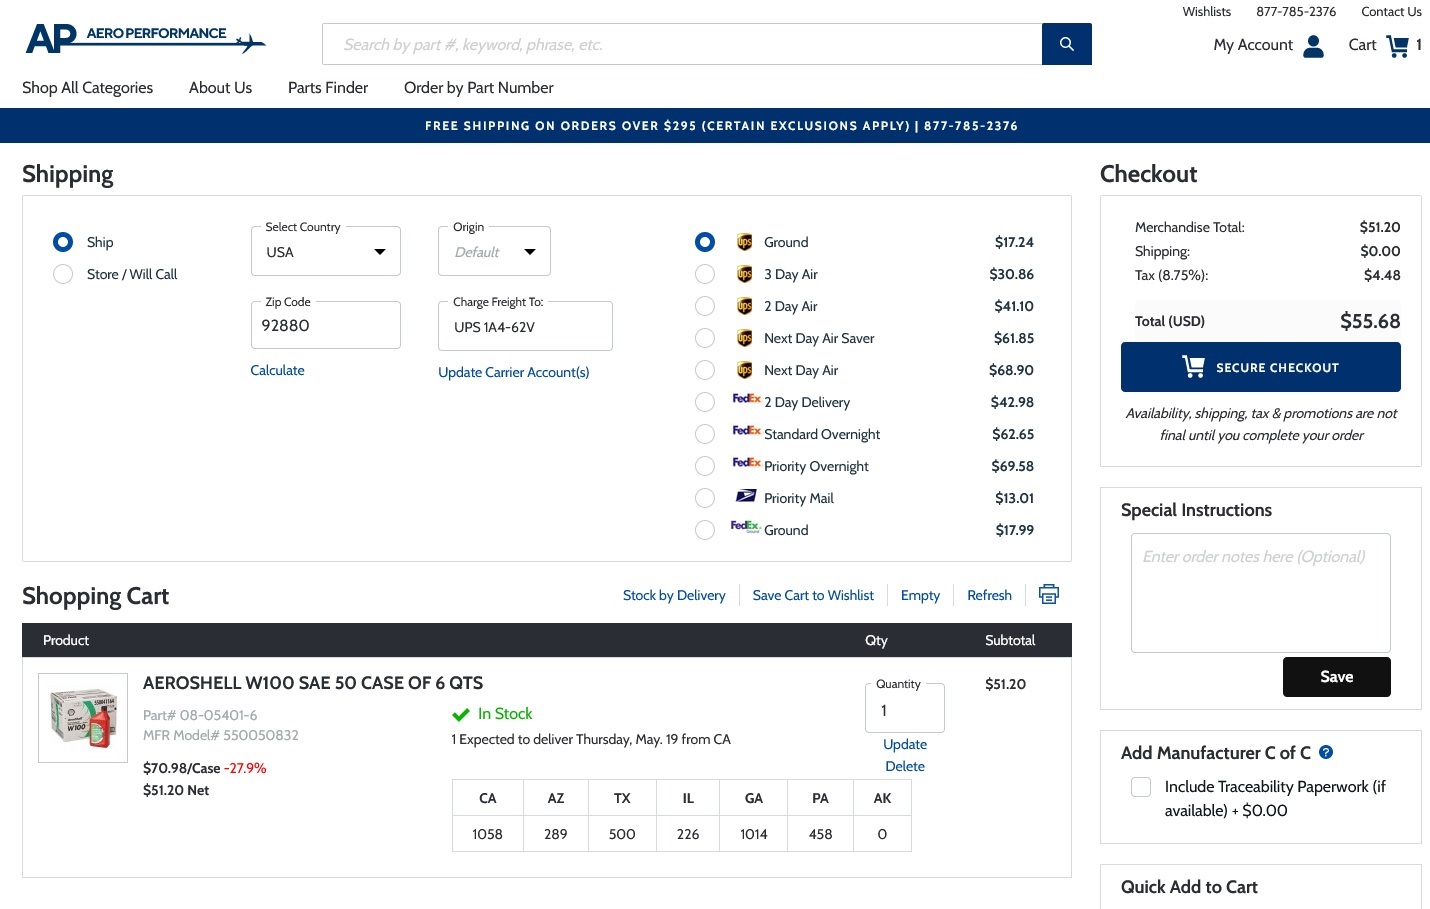Click FedEx logo beside Priority Overnight

pos(746,463)
